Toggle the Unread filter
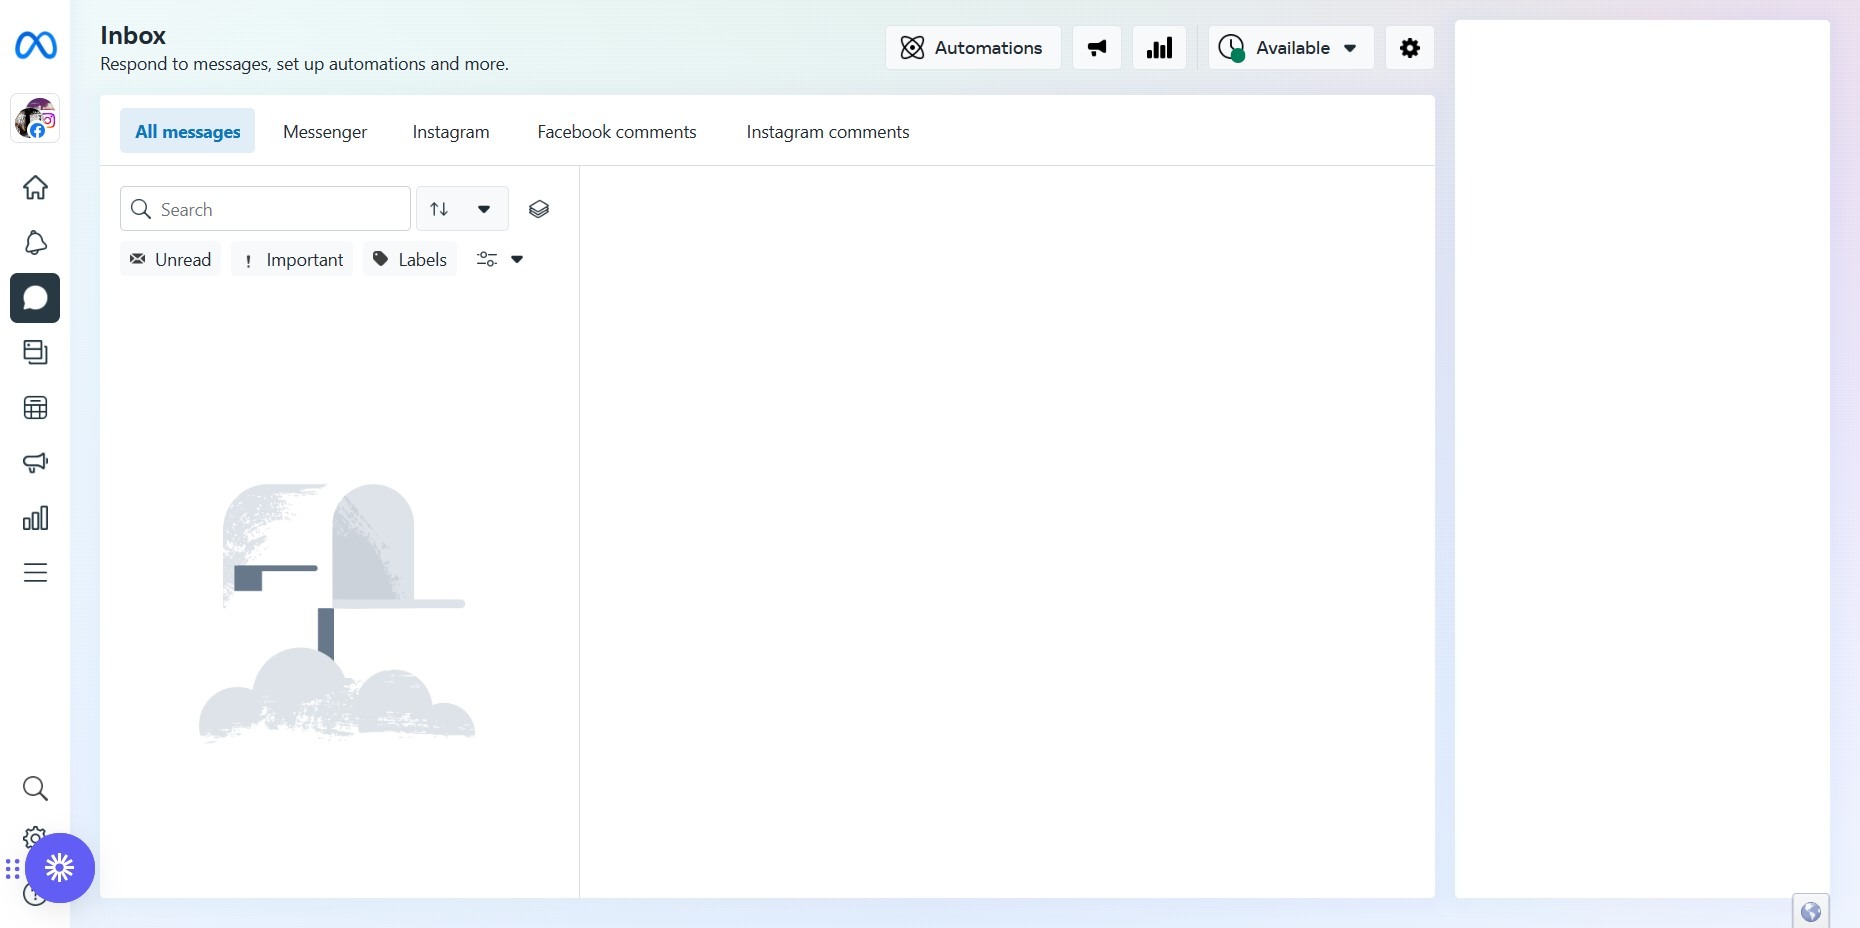 click(x=171, y=260)
